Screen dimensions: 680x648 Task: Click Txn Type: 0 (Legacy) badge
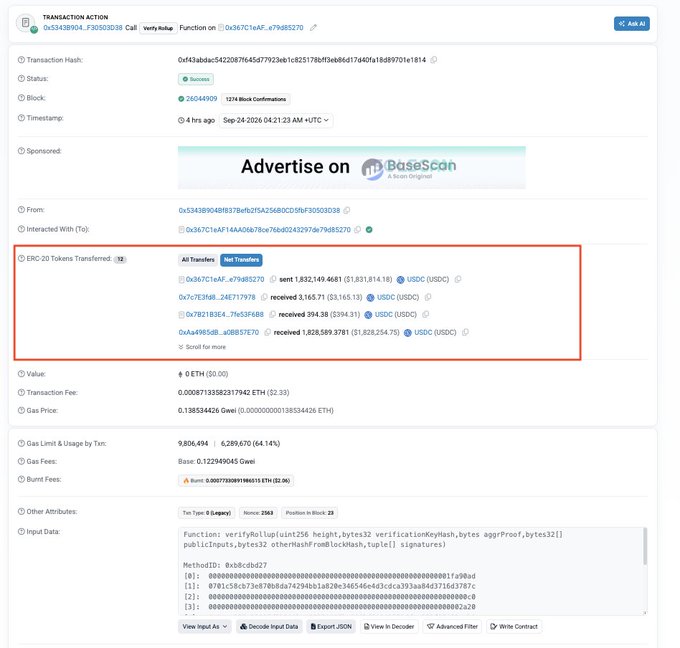(206, 513)
